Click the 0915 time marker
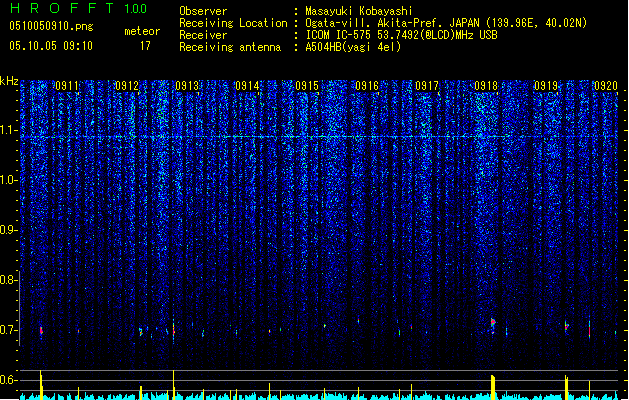This screenshot has width=629, height=400. tap(307, 86)
